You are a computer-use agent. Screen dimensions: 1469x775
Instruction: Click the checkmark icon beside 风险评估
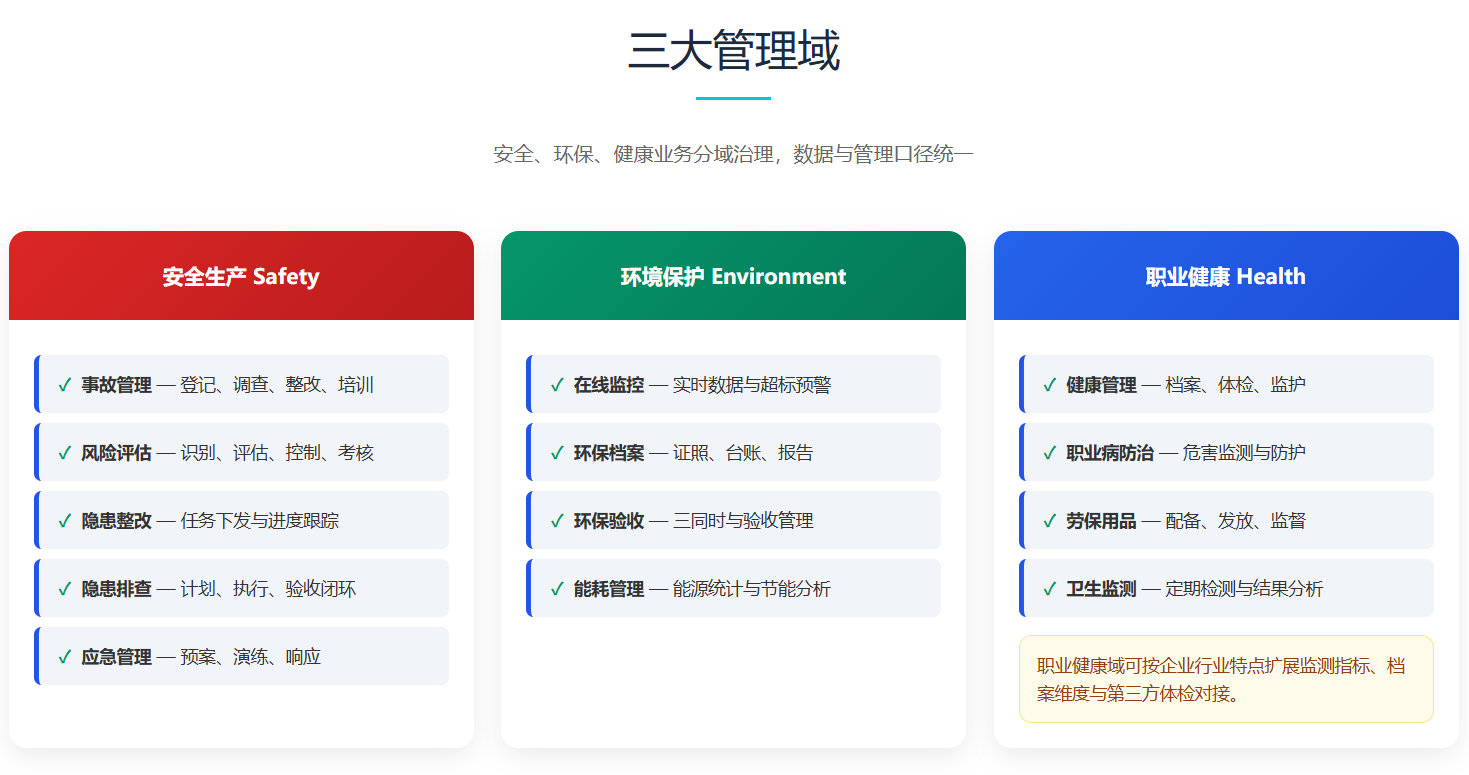point(64,453)
